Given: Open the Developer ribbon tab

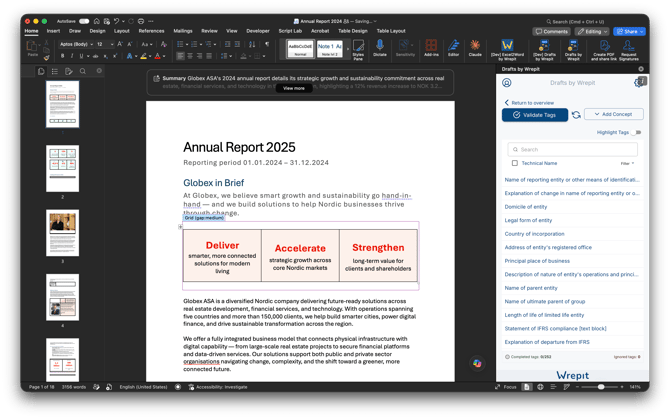Looking at the screenshot, I should click(258, 31).
